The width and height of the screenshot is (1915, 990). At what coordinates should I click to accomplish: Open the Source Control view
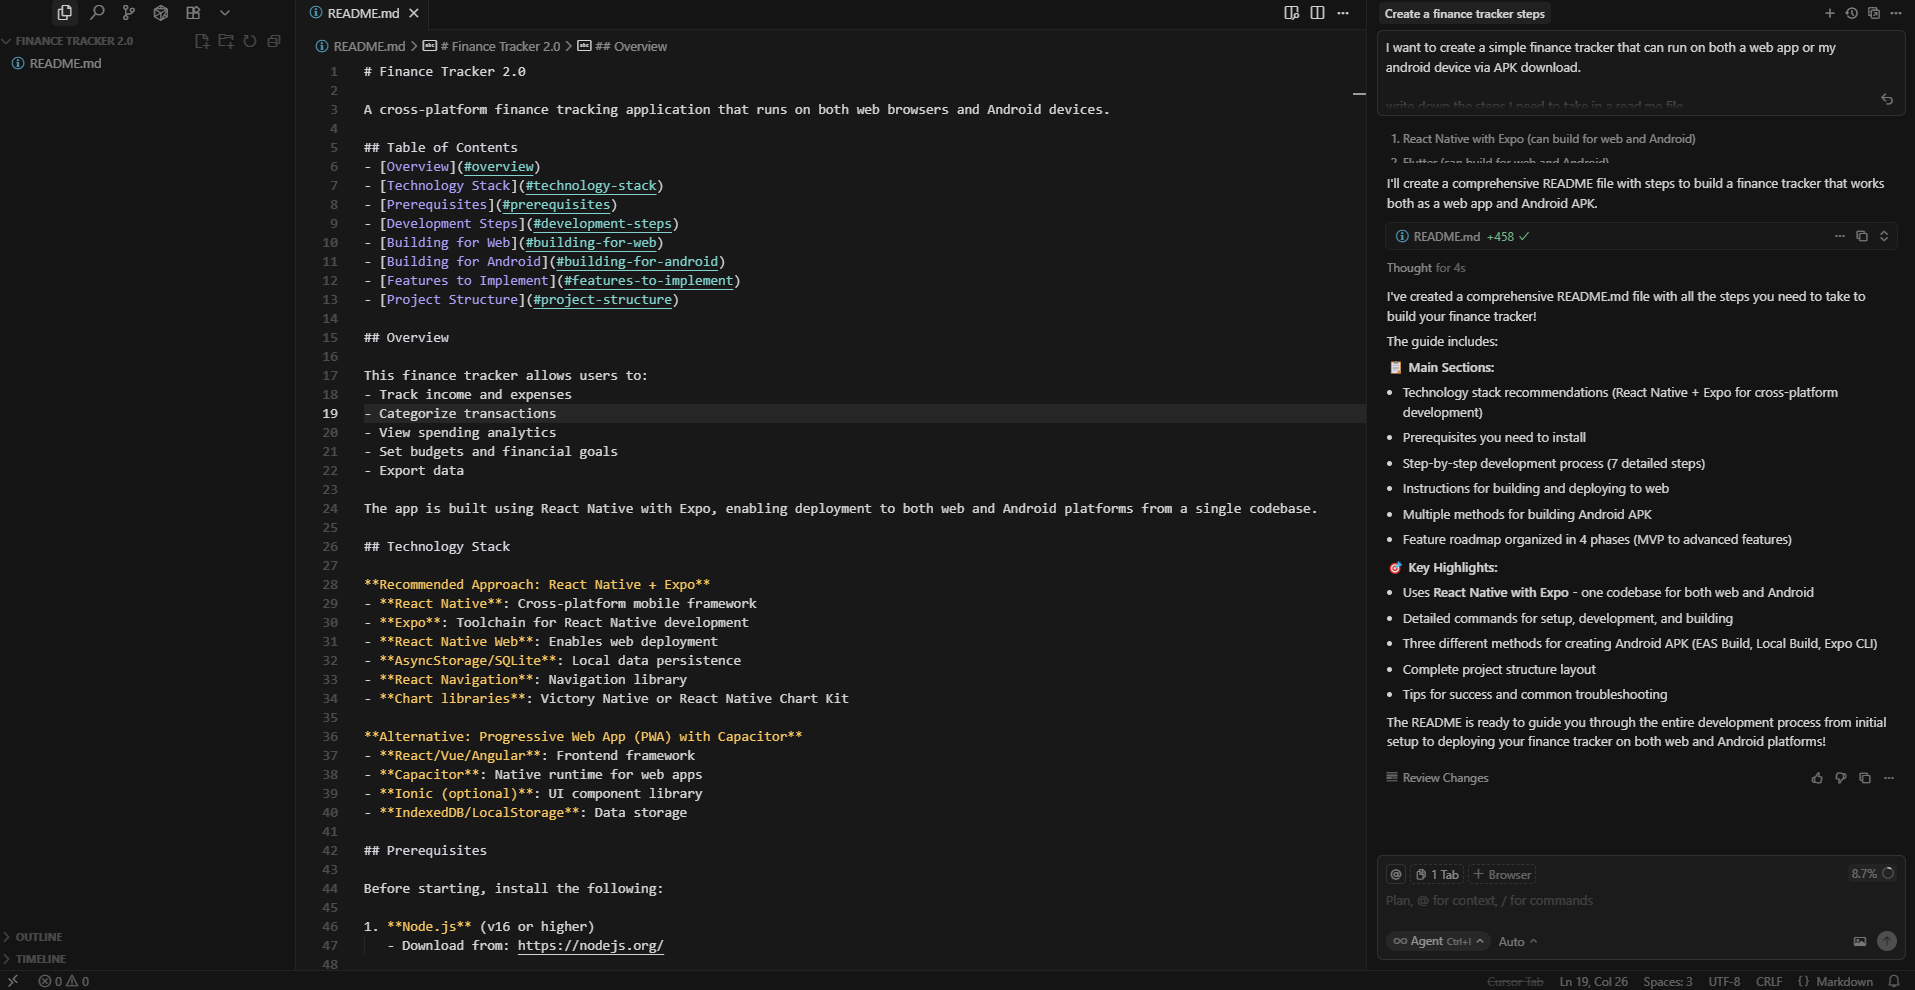[x=129, y=13]
